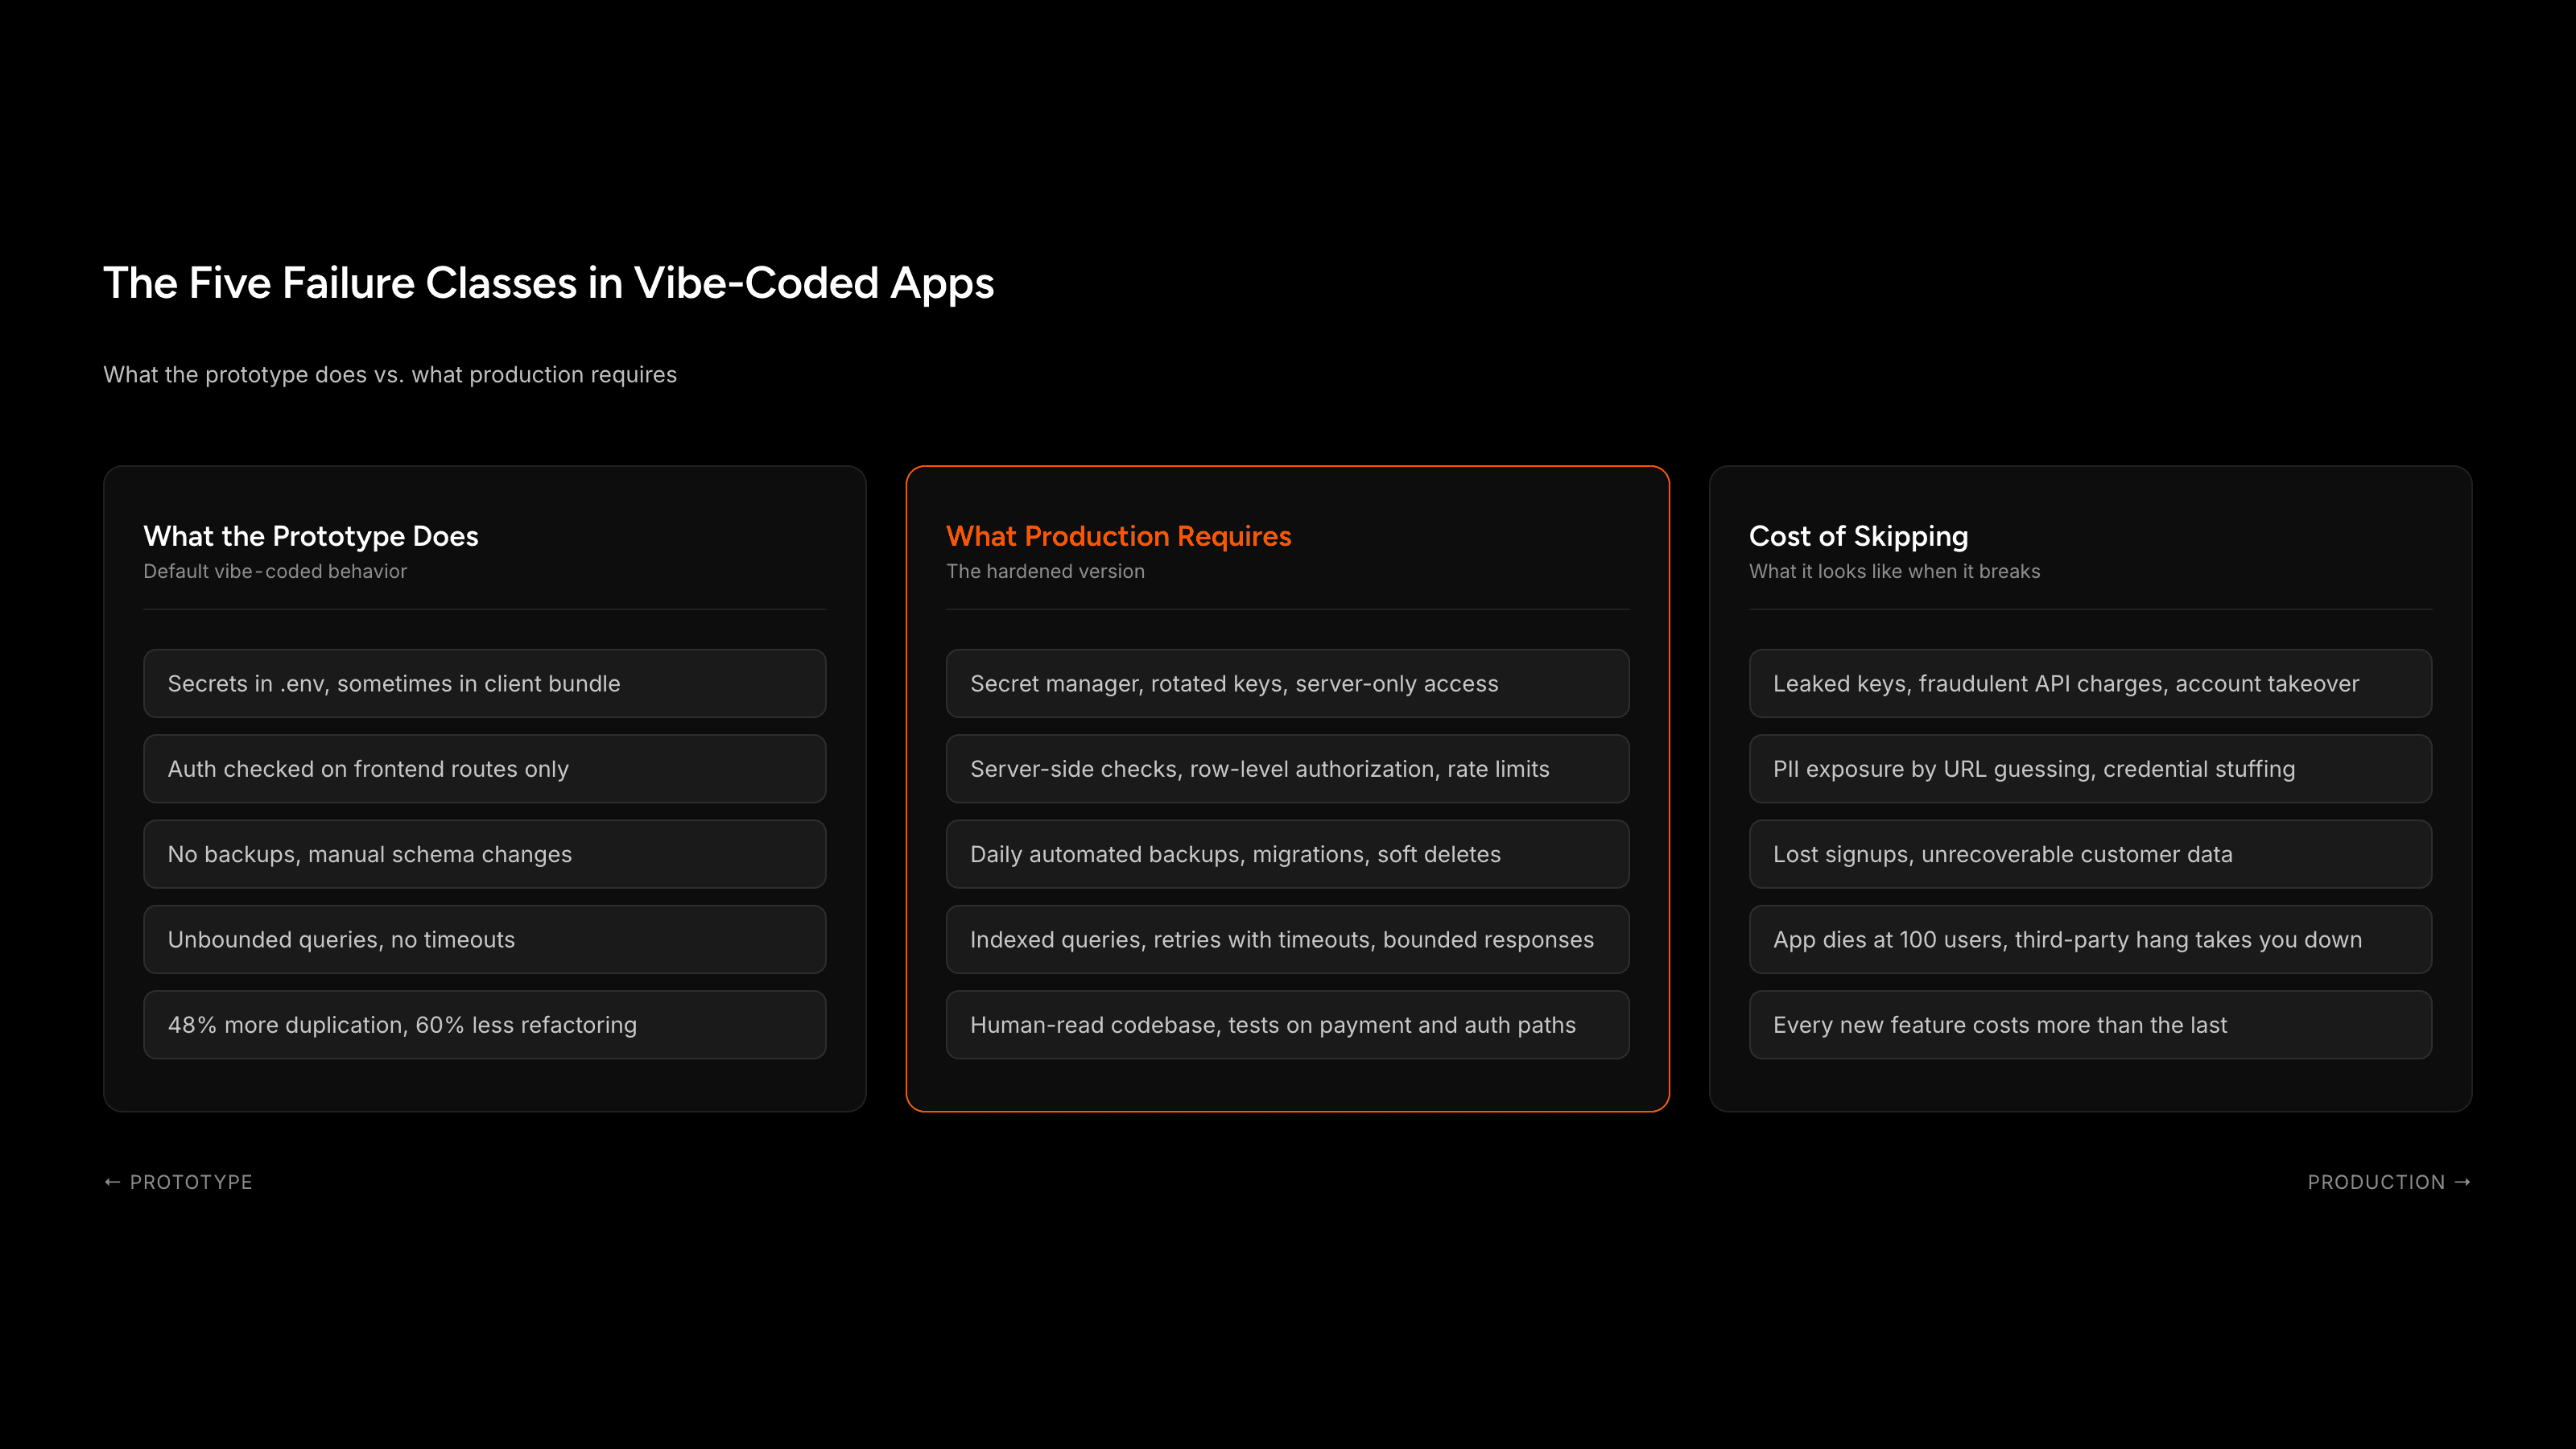The image size is (2576, 1449).
Task: Click 'Daily automated backups, migrations, soft deletes' row
Action: tap(1288, 854)
